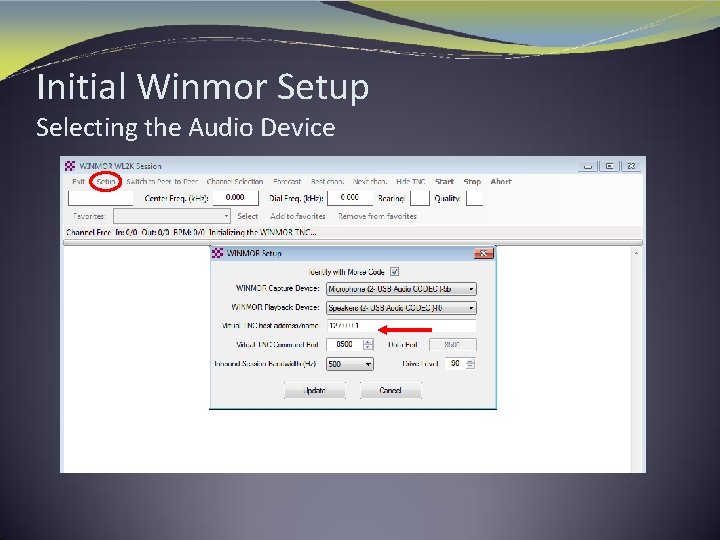Click the Quality field
The width and height of the screenshot is (720, 540).
pyautogui.click(x=474, y=198)
